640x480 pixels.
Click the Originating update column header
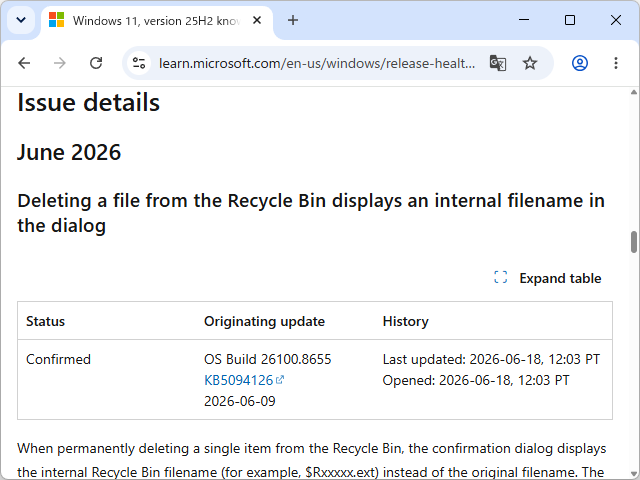[x=264, y=322]
